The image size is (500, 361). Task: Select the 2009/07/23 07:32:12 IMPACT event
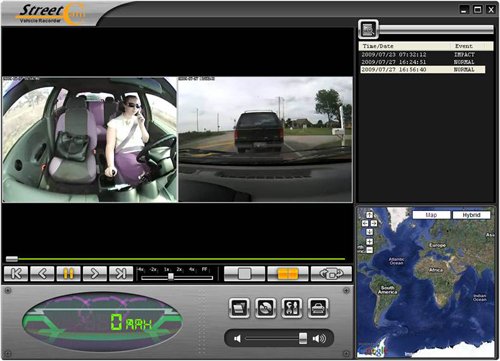(x=422, y=55)
